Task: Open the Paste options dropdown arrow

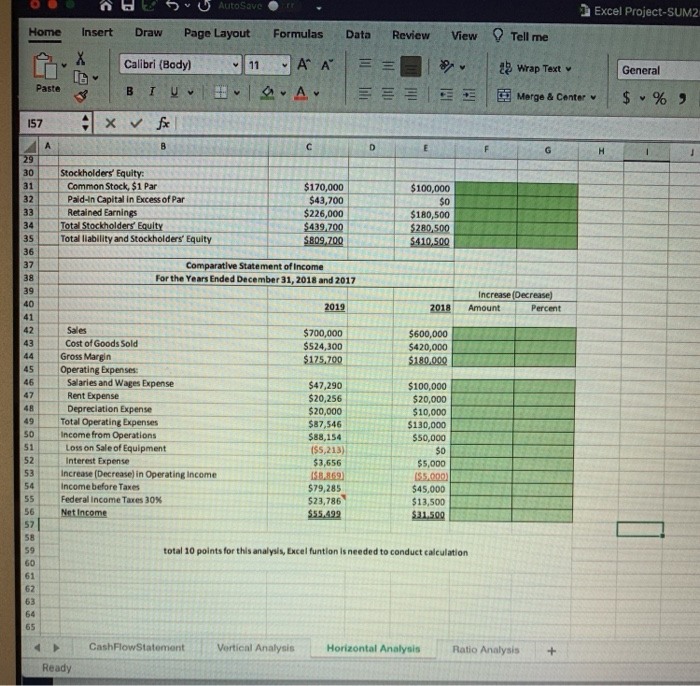Action: point(64,66)
